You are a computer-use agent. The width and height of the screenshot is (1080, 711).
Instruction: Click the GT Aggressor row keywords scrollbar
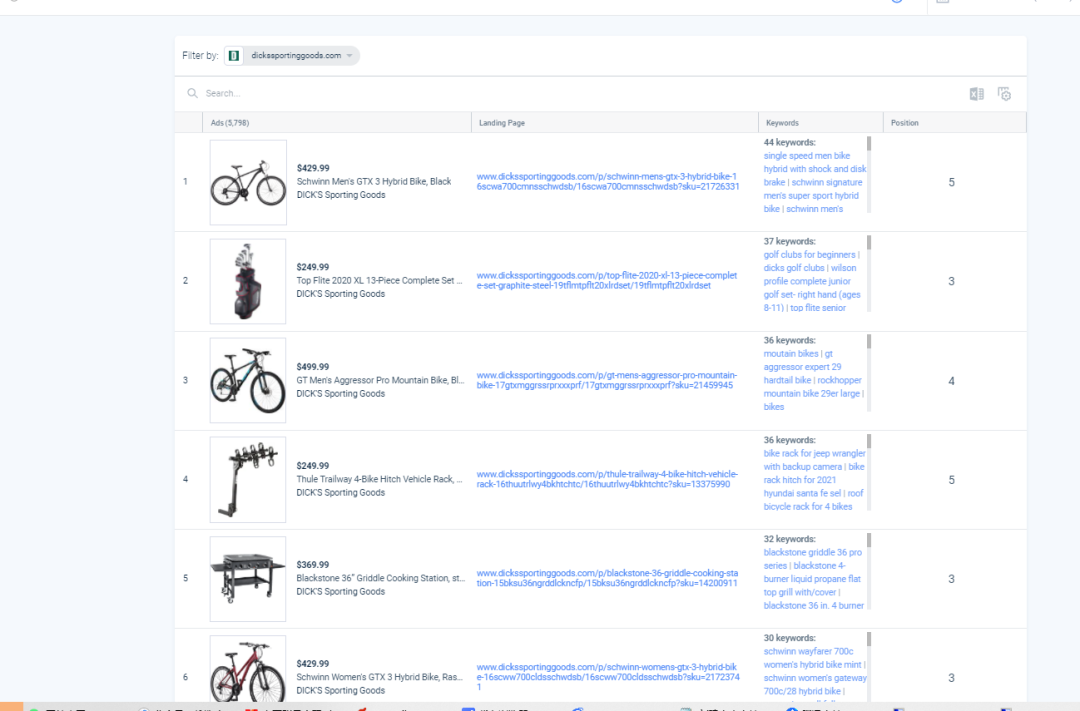(x=869, y=343)
